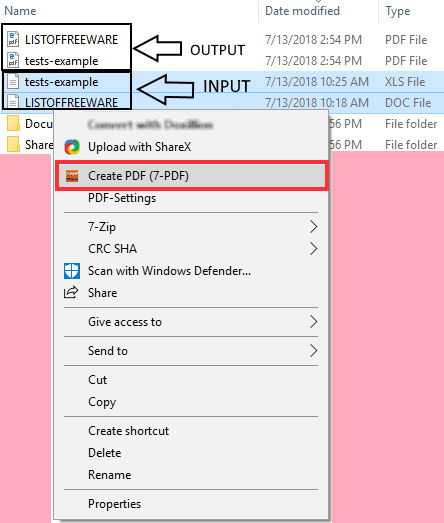This screenshot has width=444, height=523.
Task: Sort by Date modified column header
Action: (x=302, y=11)
